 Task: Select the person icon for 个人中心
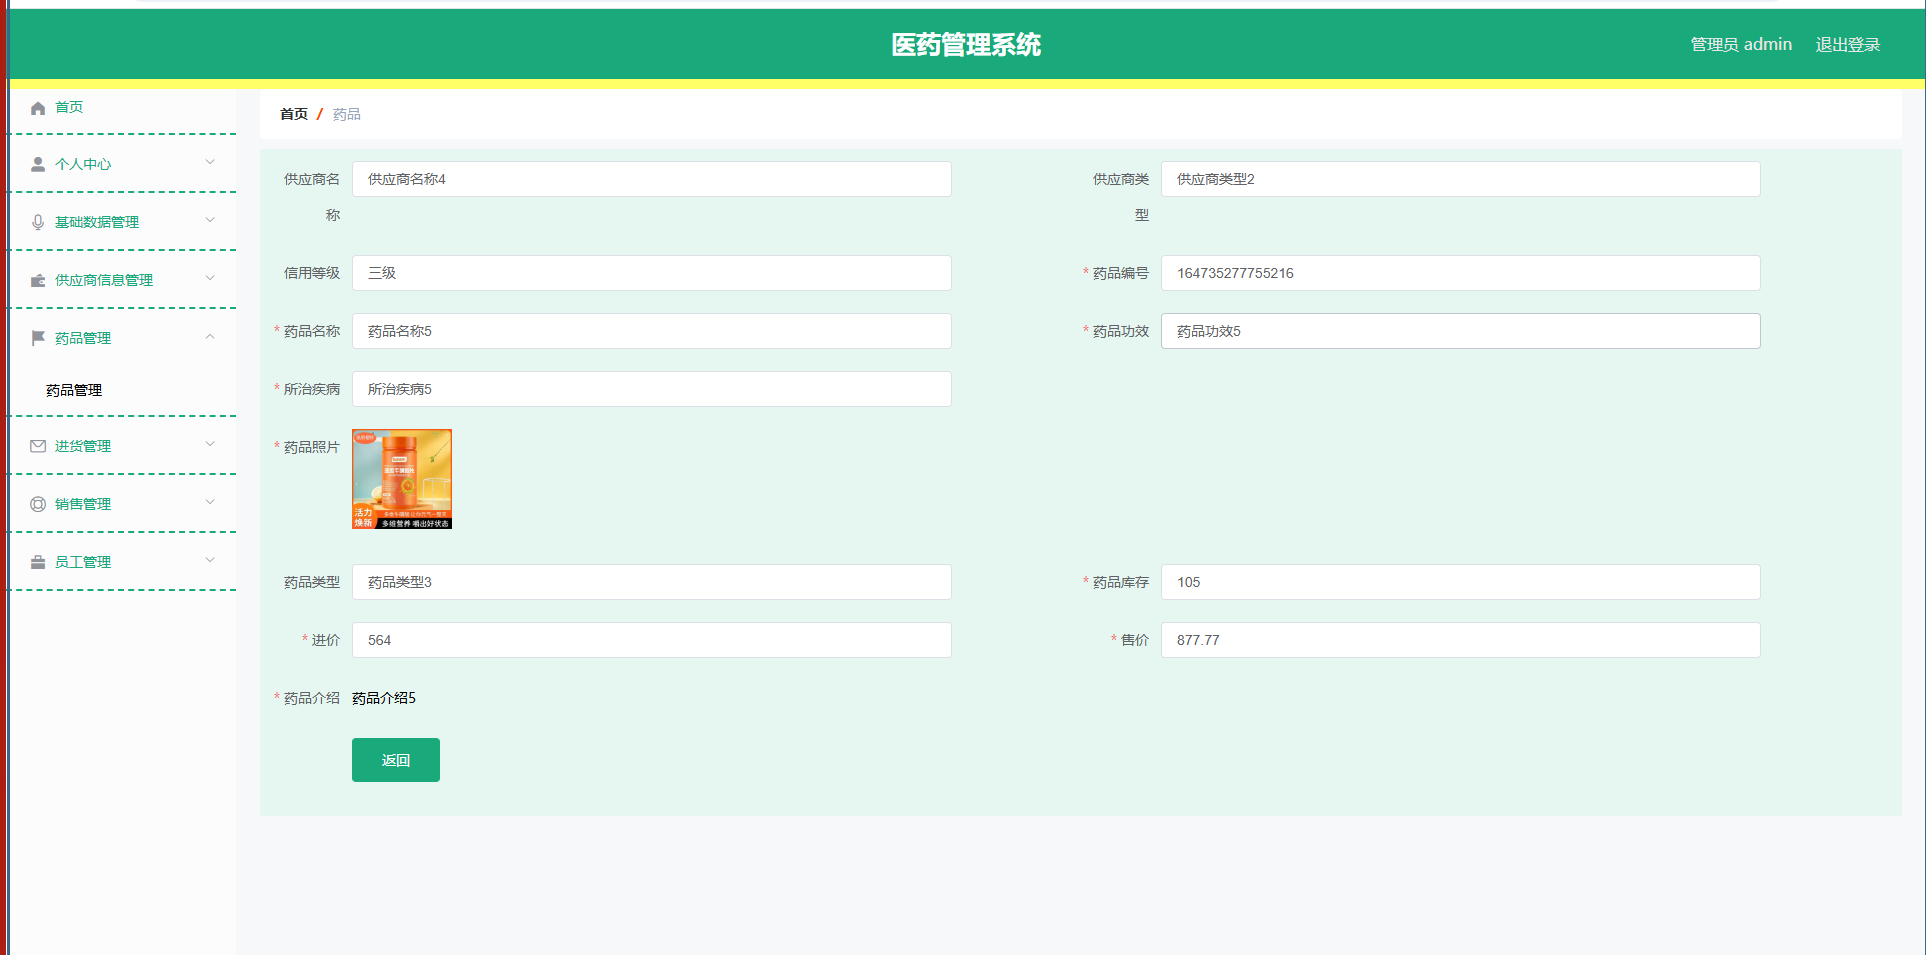(38, 164)
